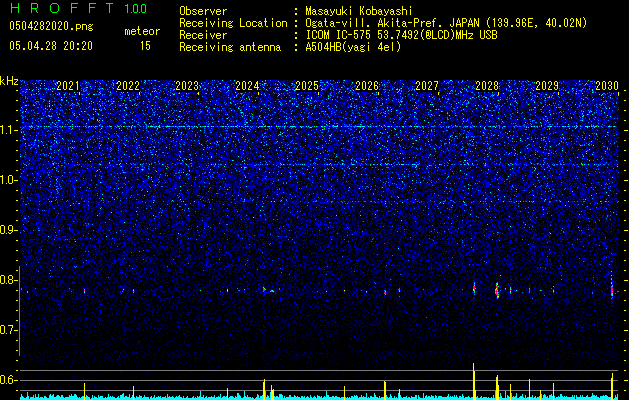Viewport: 629px width, 400px height.
Task: Click the tallest yellow intensity spike before 2028
Action: (x=474, y=381)
